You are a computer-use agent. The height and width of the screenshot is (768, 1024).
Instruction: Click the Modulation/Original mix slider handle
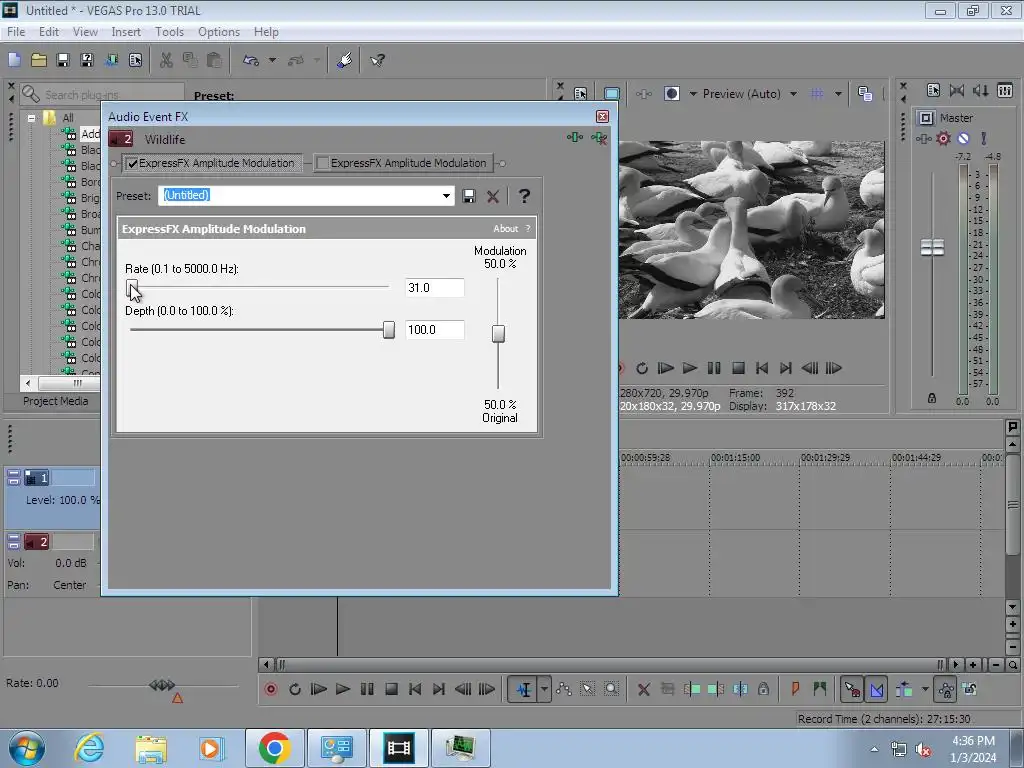point(498,334)
